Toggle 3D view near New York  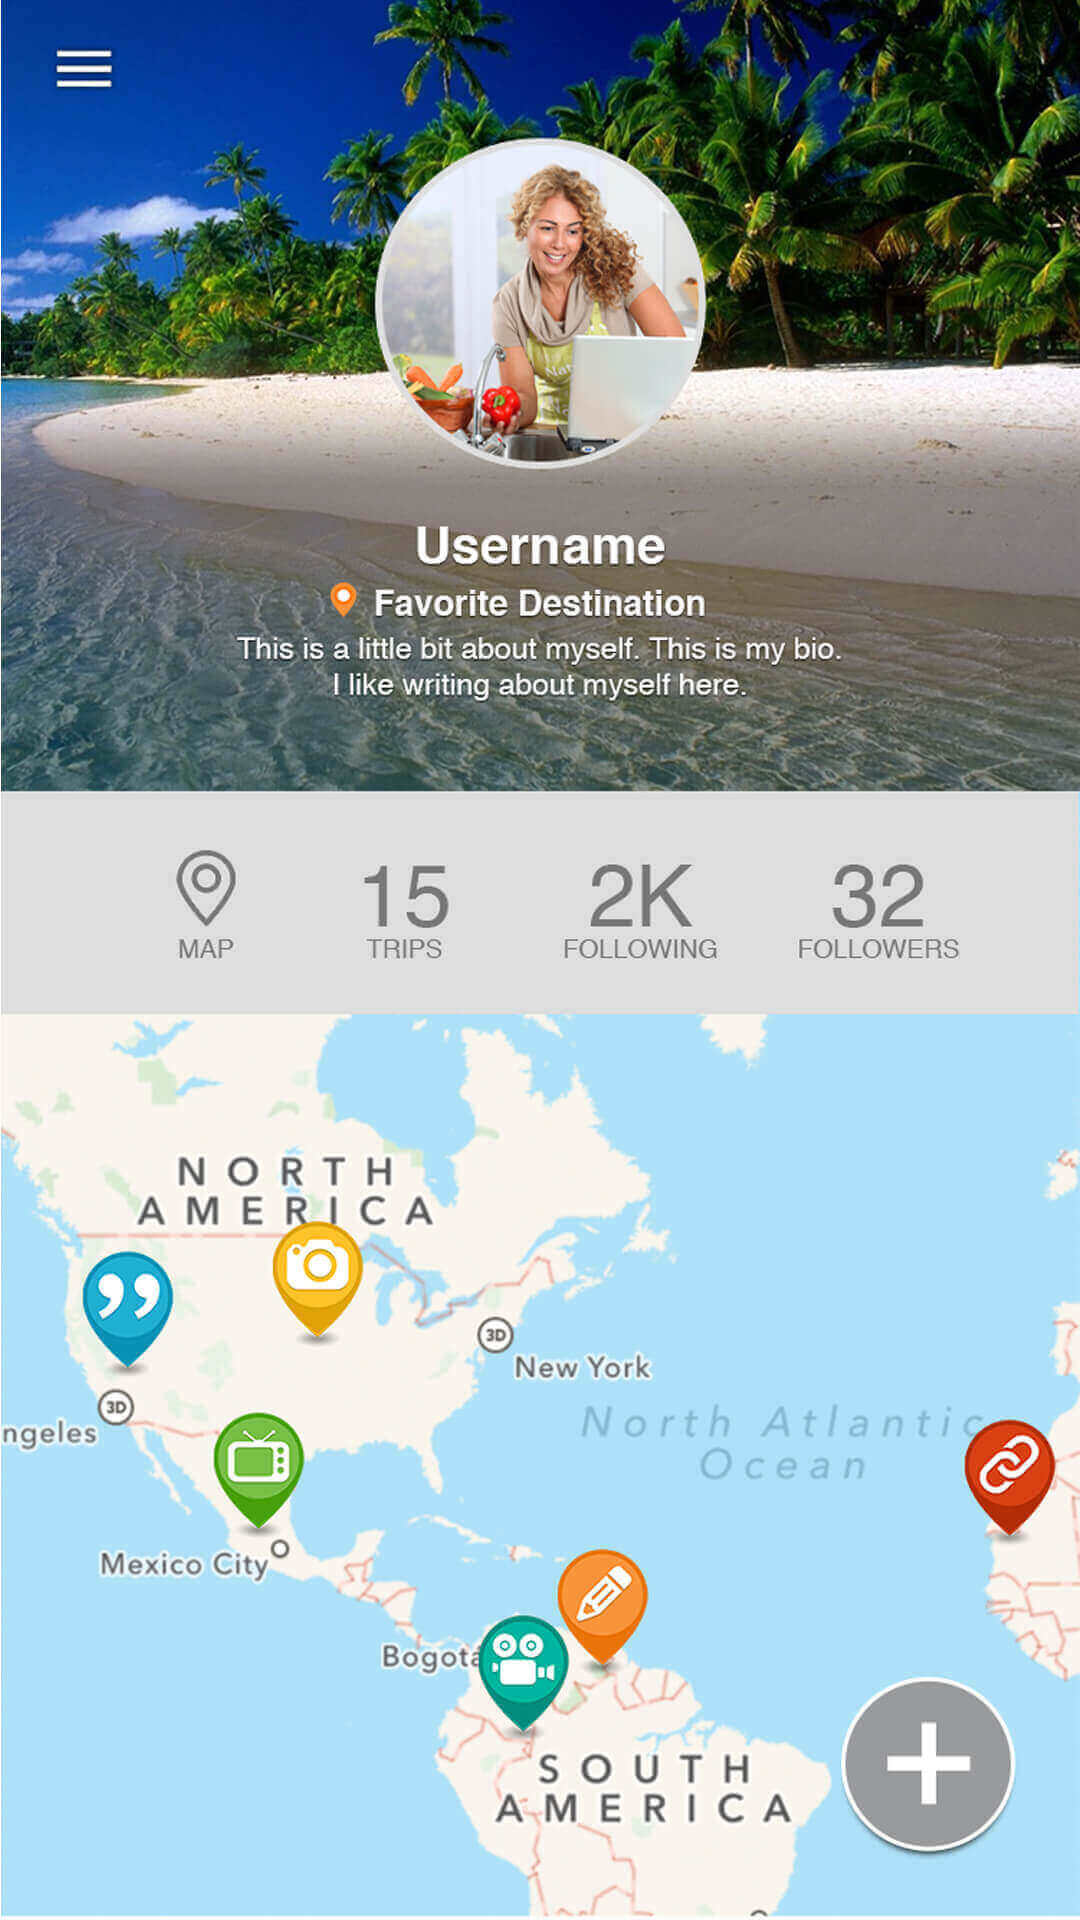495,1334
